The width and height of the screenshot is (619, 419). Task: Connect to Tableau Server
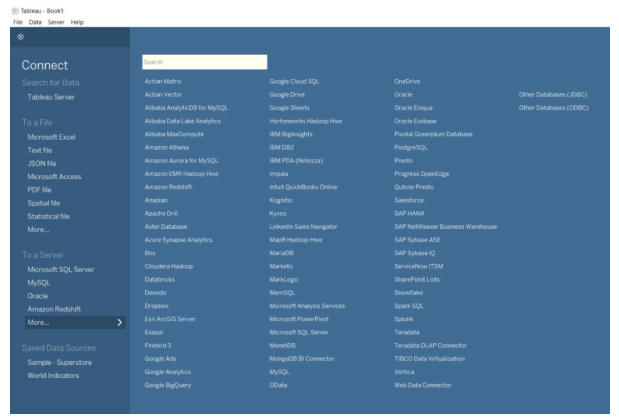51,97
